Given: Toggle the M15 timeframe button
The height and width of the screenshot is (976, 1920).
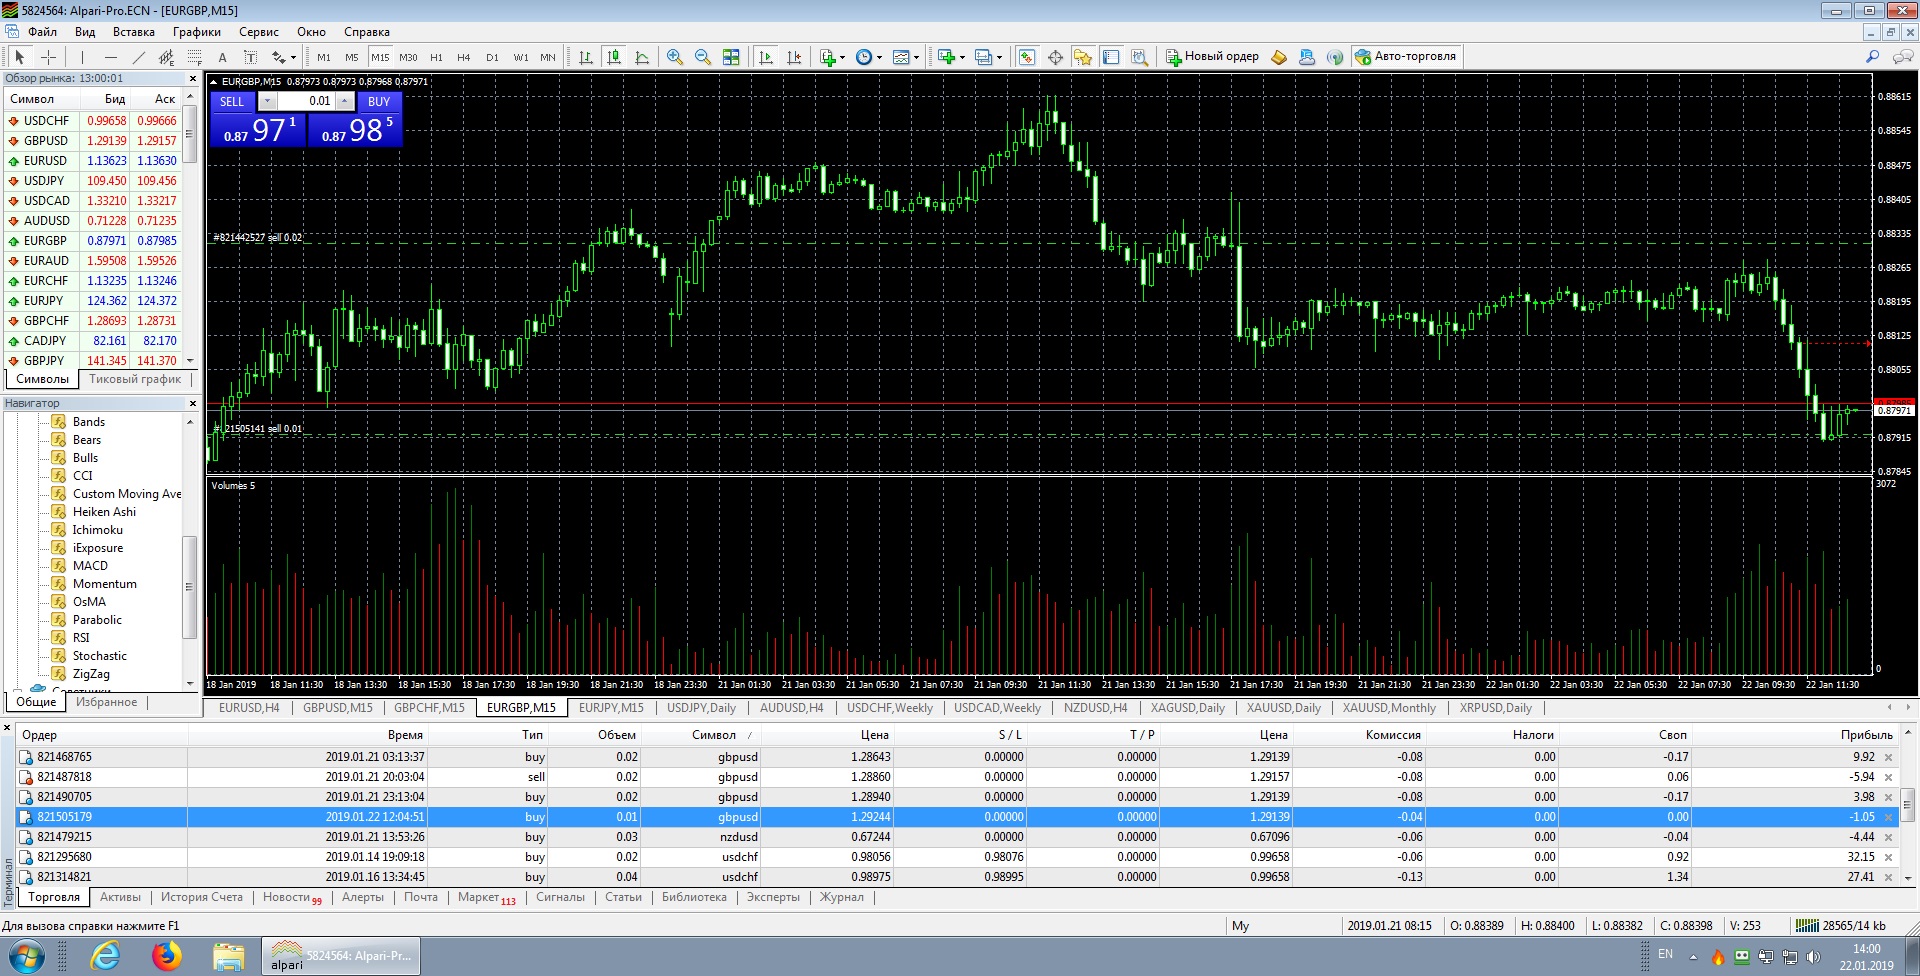Looking at the screenshot, I should point(380,57).
